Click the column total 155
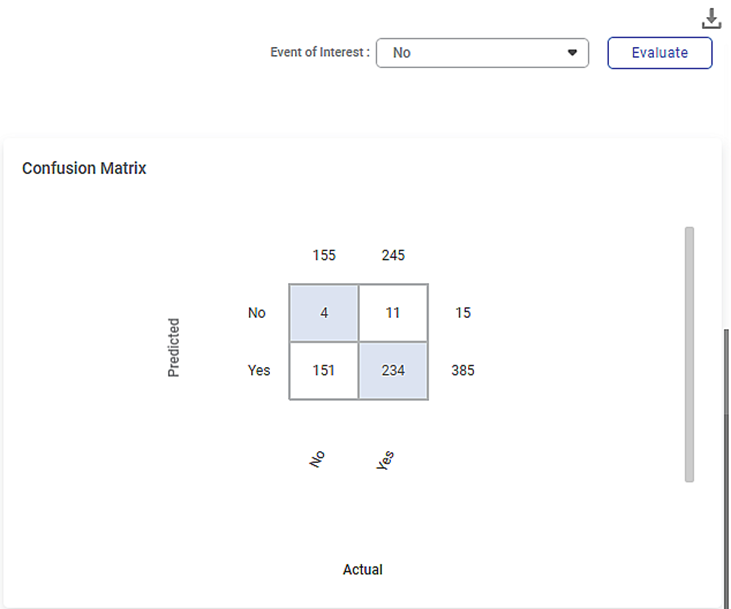 324,255
